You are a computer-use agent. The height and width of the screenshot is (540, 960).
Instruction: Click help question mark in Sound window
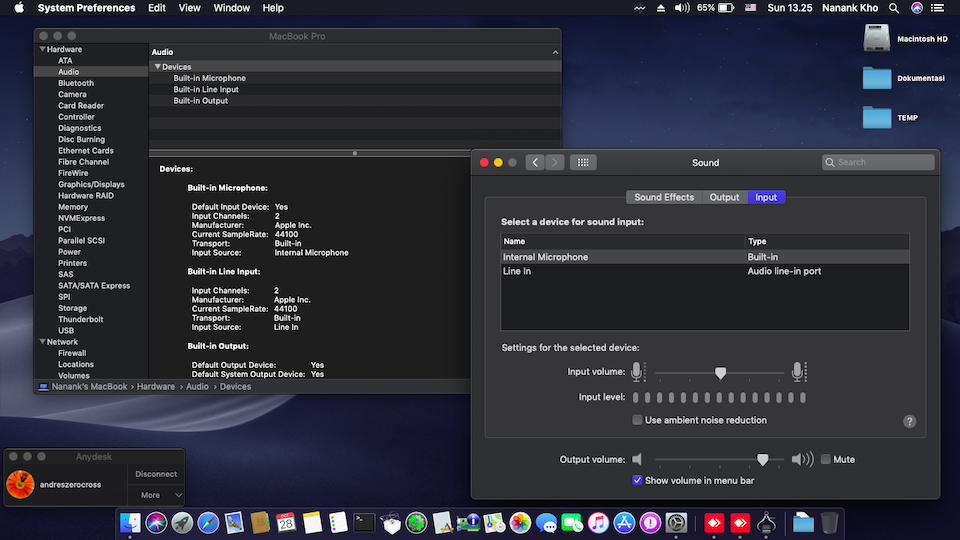909,421
